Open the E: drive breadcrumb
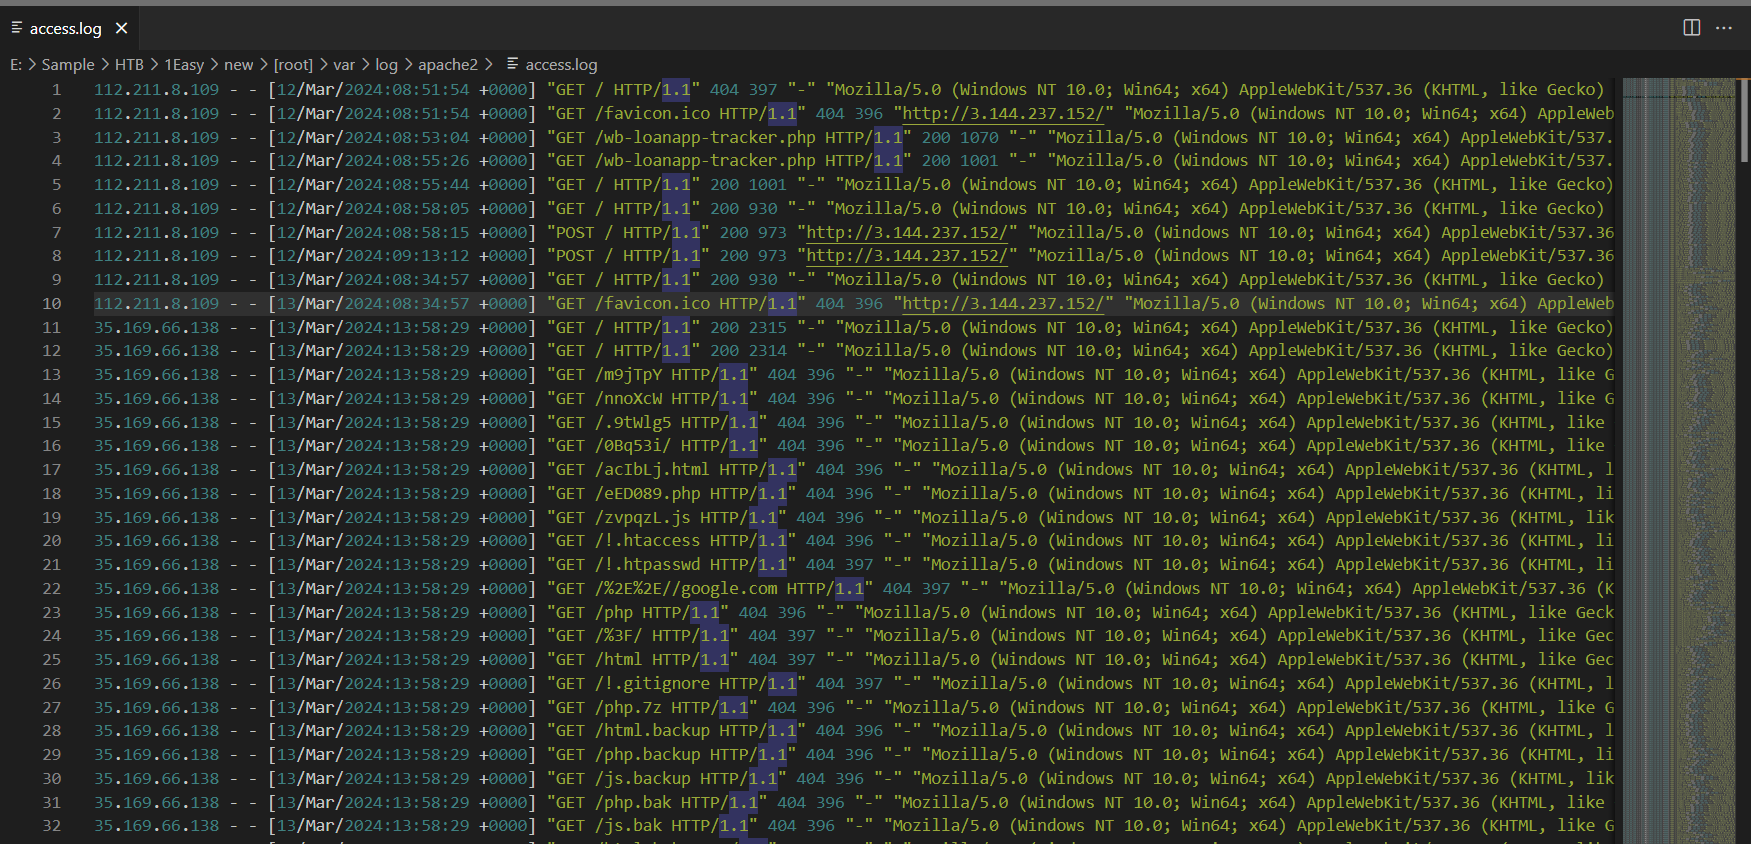The width and height of the screenshot is (1751, 844). 16,65
